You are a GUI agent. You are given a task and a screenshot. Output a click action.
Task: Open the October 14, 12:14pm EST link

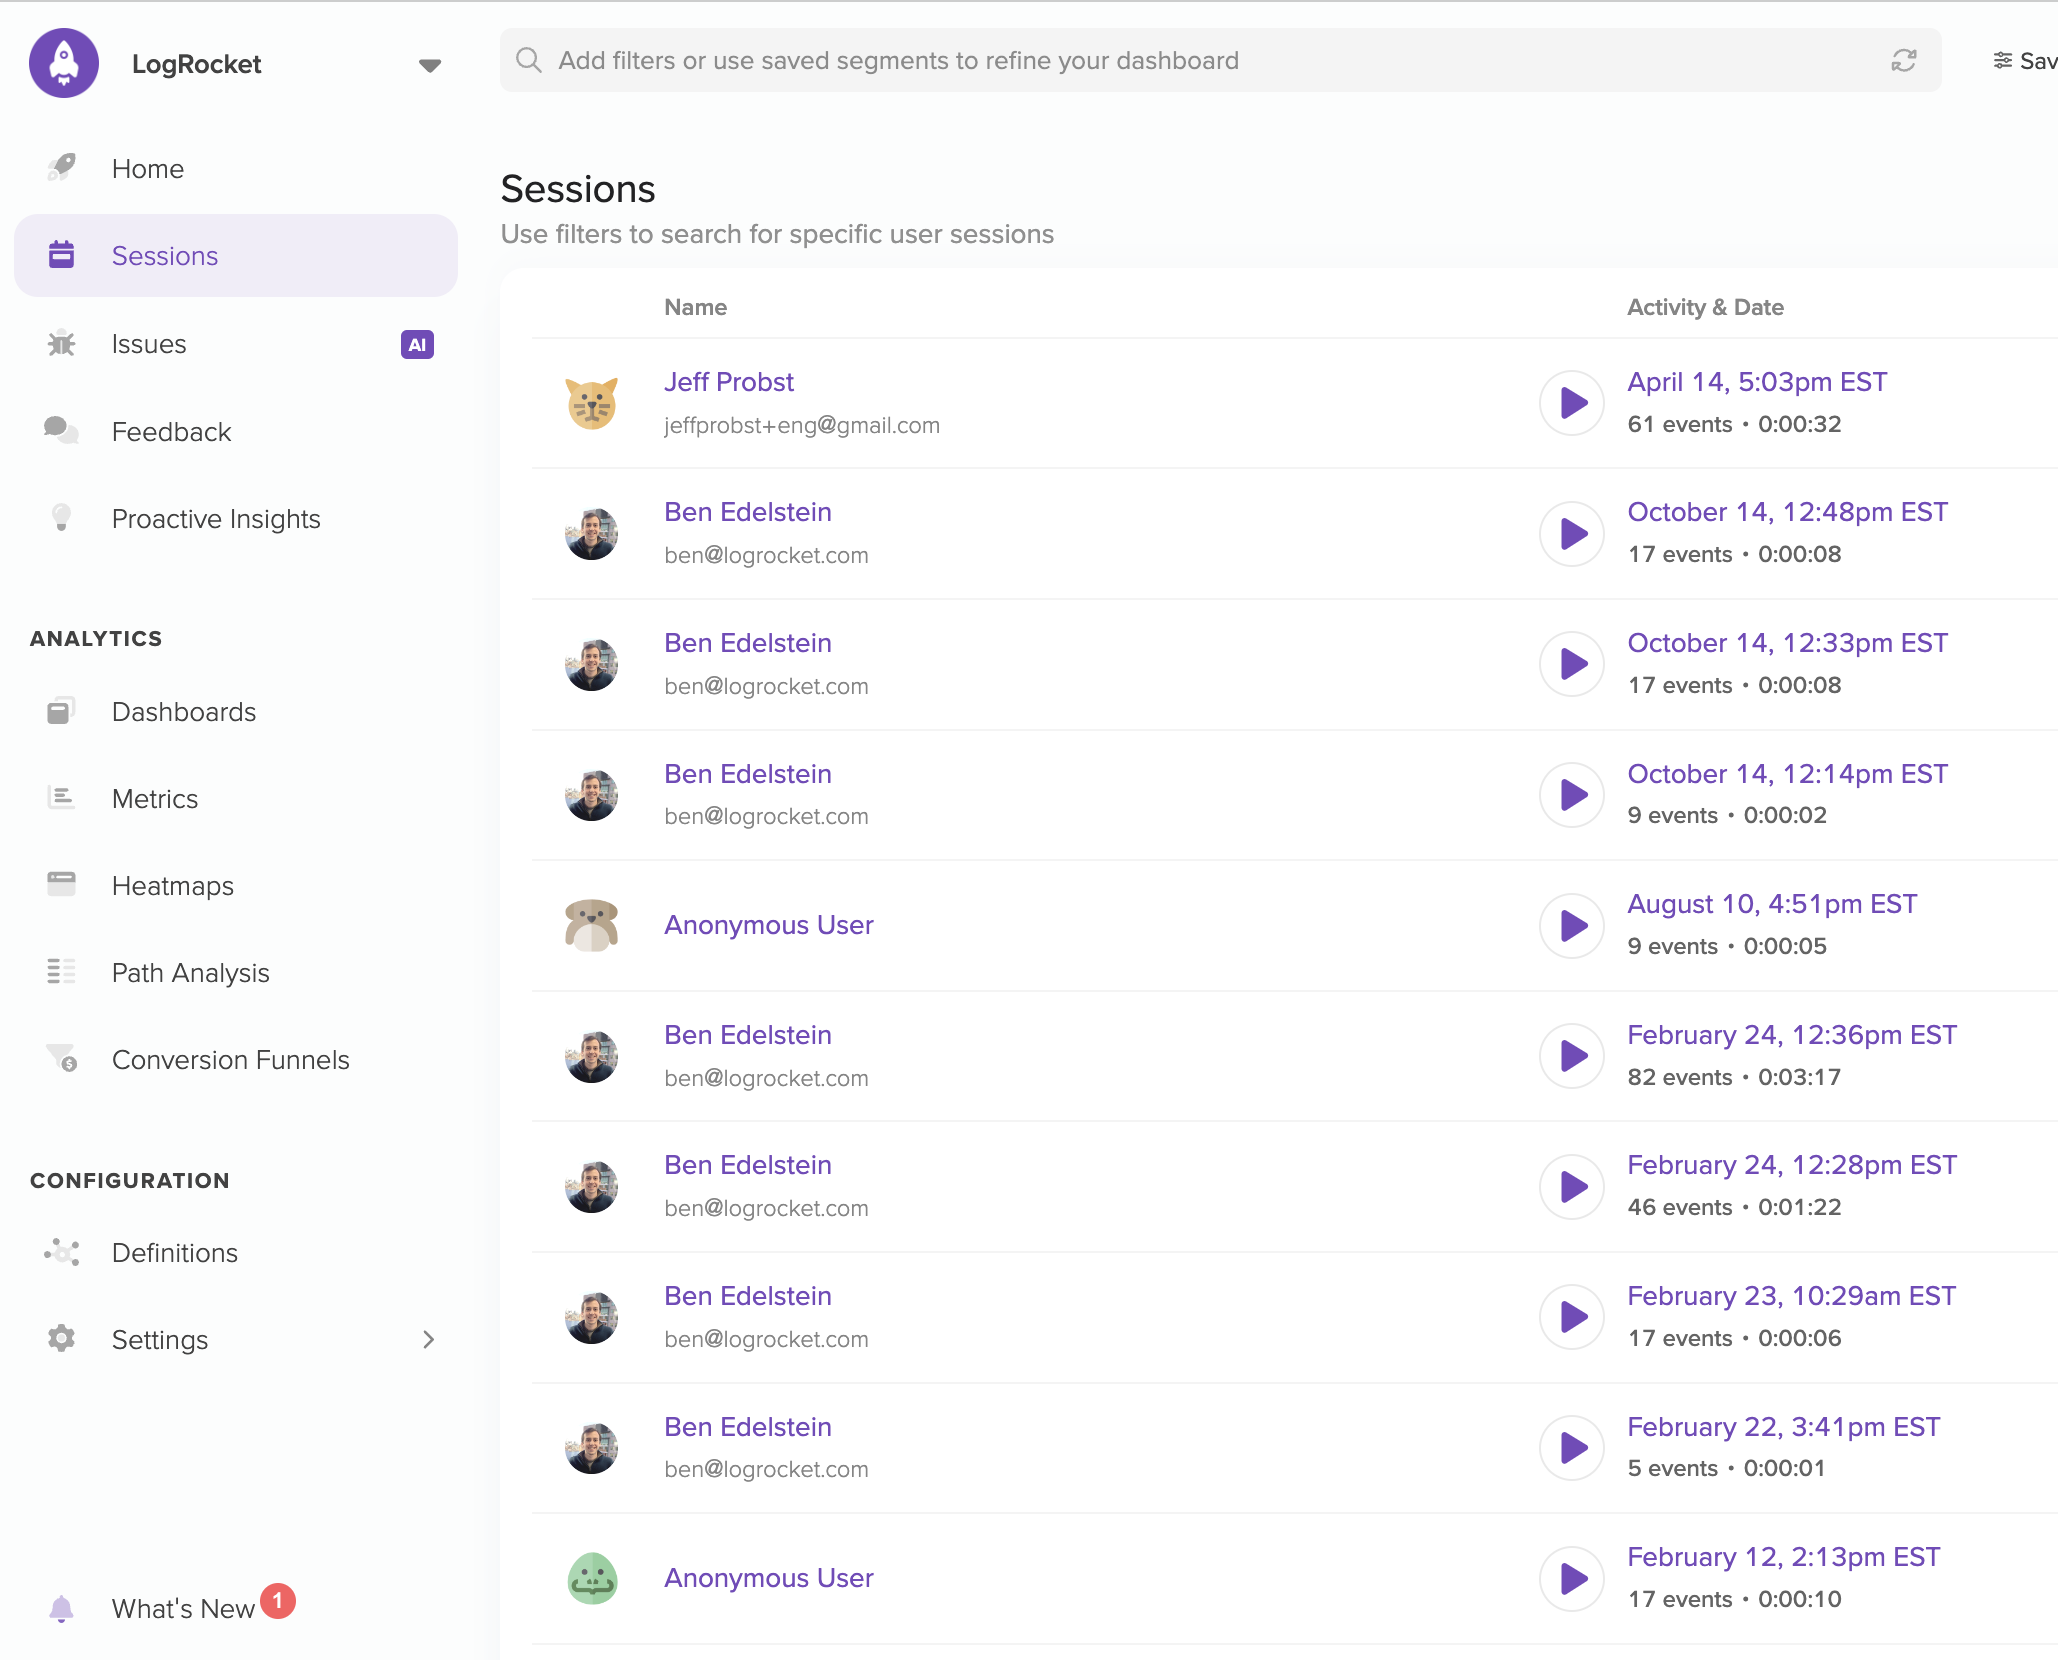coord(1787,774)
